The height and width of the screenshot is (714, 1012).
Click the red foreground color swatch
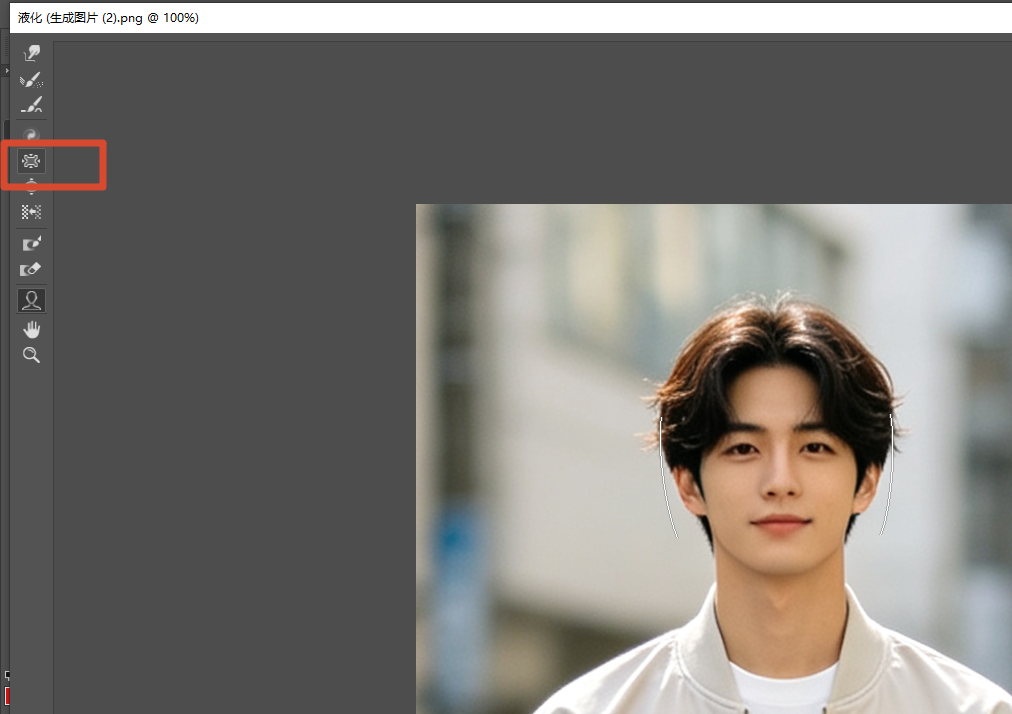pyautogui.click(x=6, y=697)
